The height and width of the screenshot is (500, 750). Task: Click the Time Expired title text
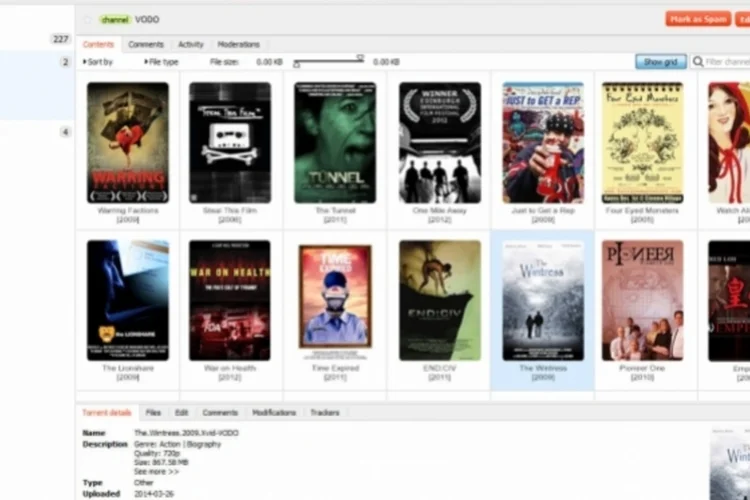(335, 368)
